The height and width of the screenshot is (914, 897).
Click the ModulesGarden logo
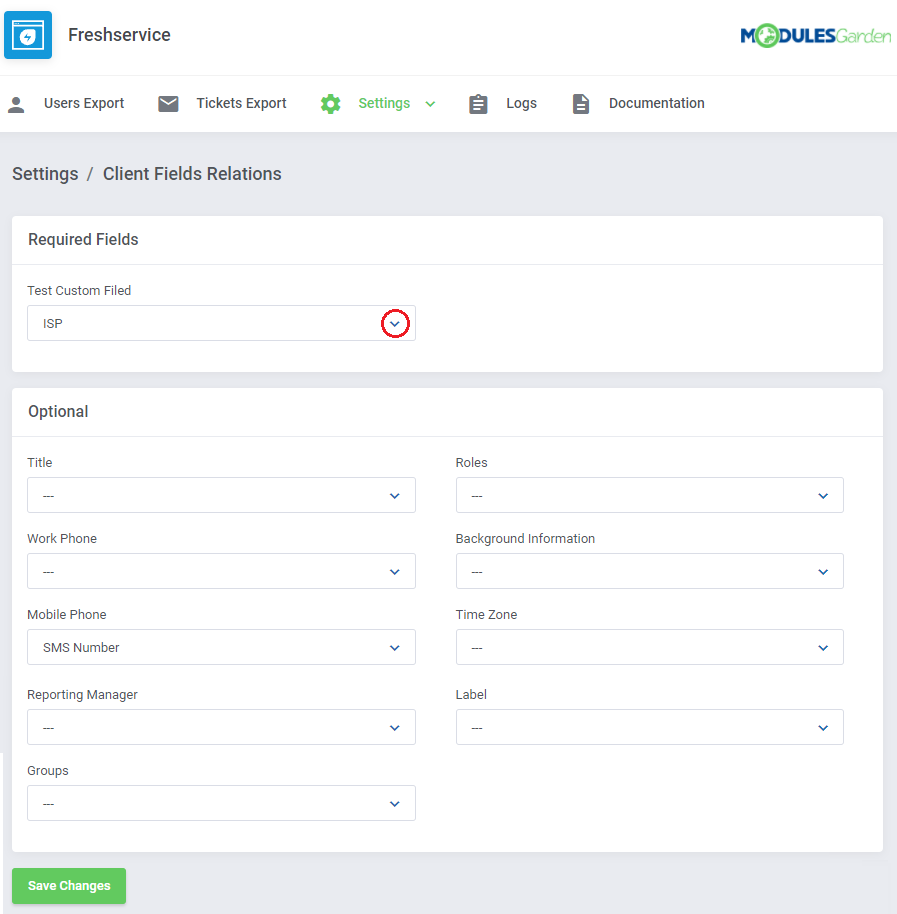click(x=815, y=36)
